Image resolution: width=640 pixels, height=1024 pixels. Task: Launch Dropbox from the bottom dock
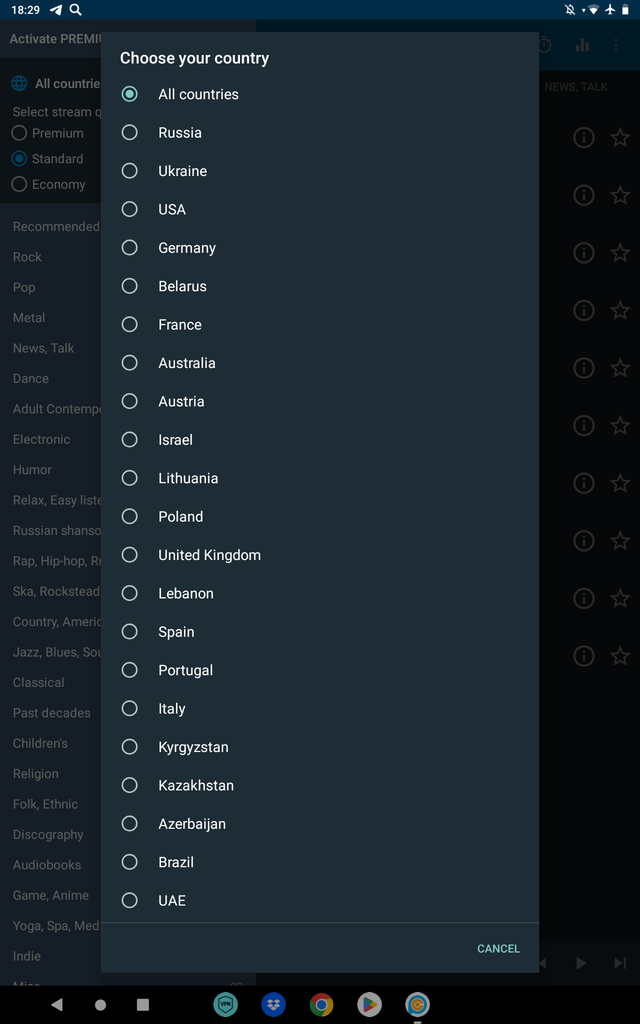(274, 1004)
